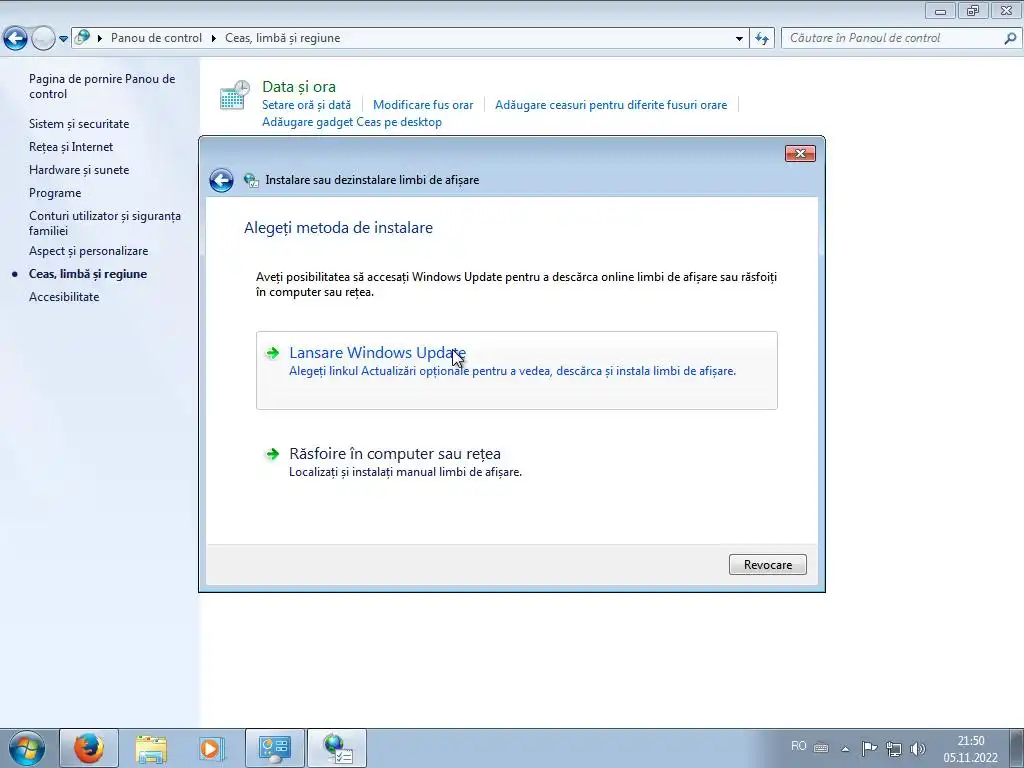Click 'Panou de control' breadcrumb
This screenshot has width=1024, height=768.
156,38
